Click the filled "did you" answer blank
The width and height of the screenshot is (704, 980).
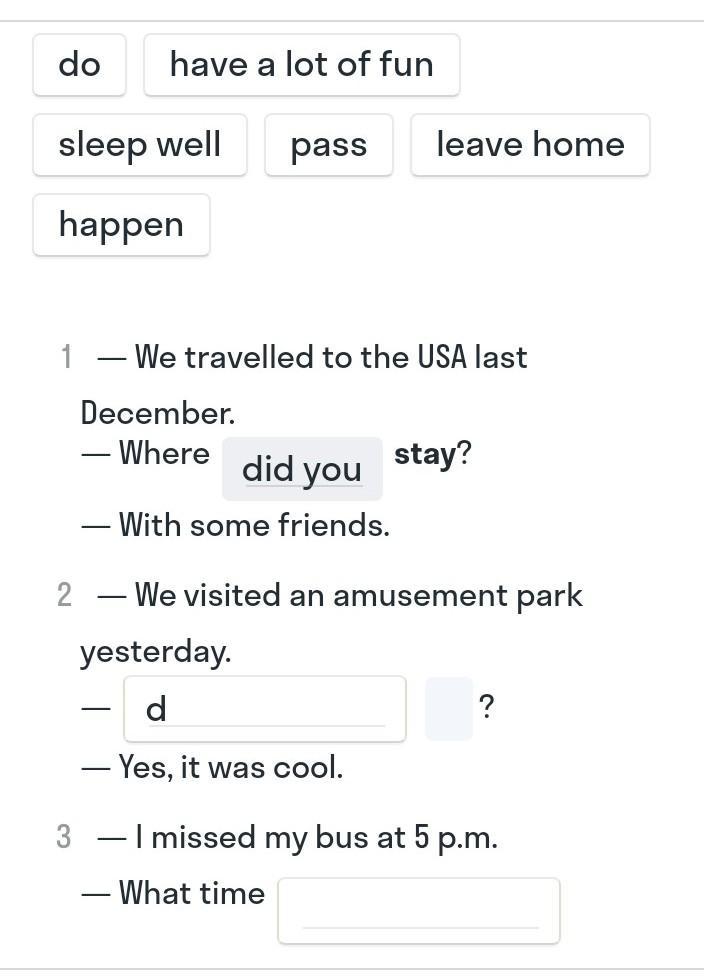click(302, 468)
